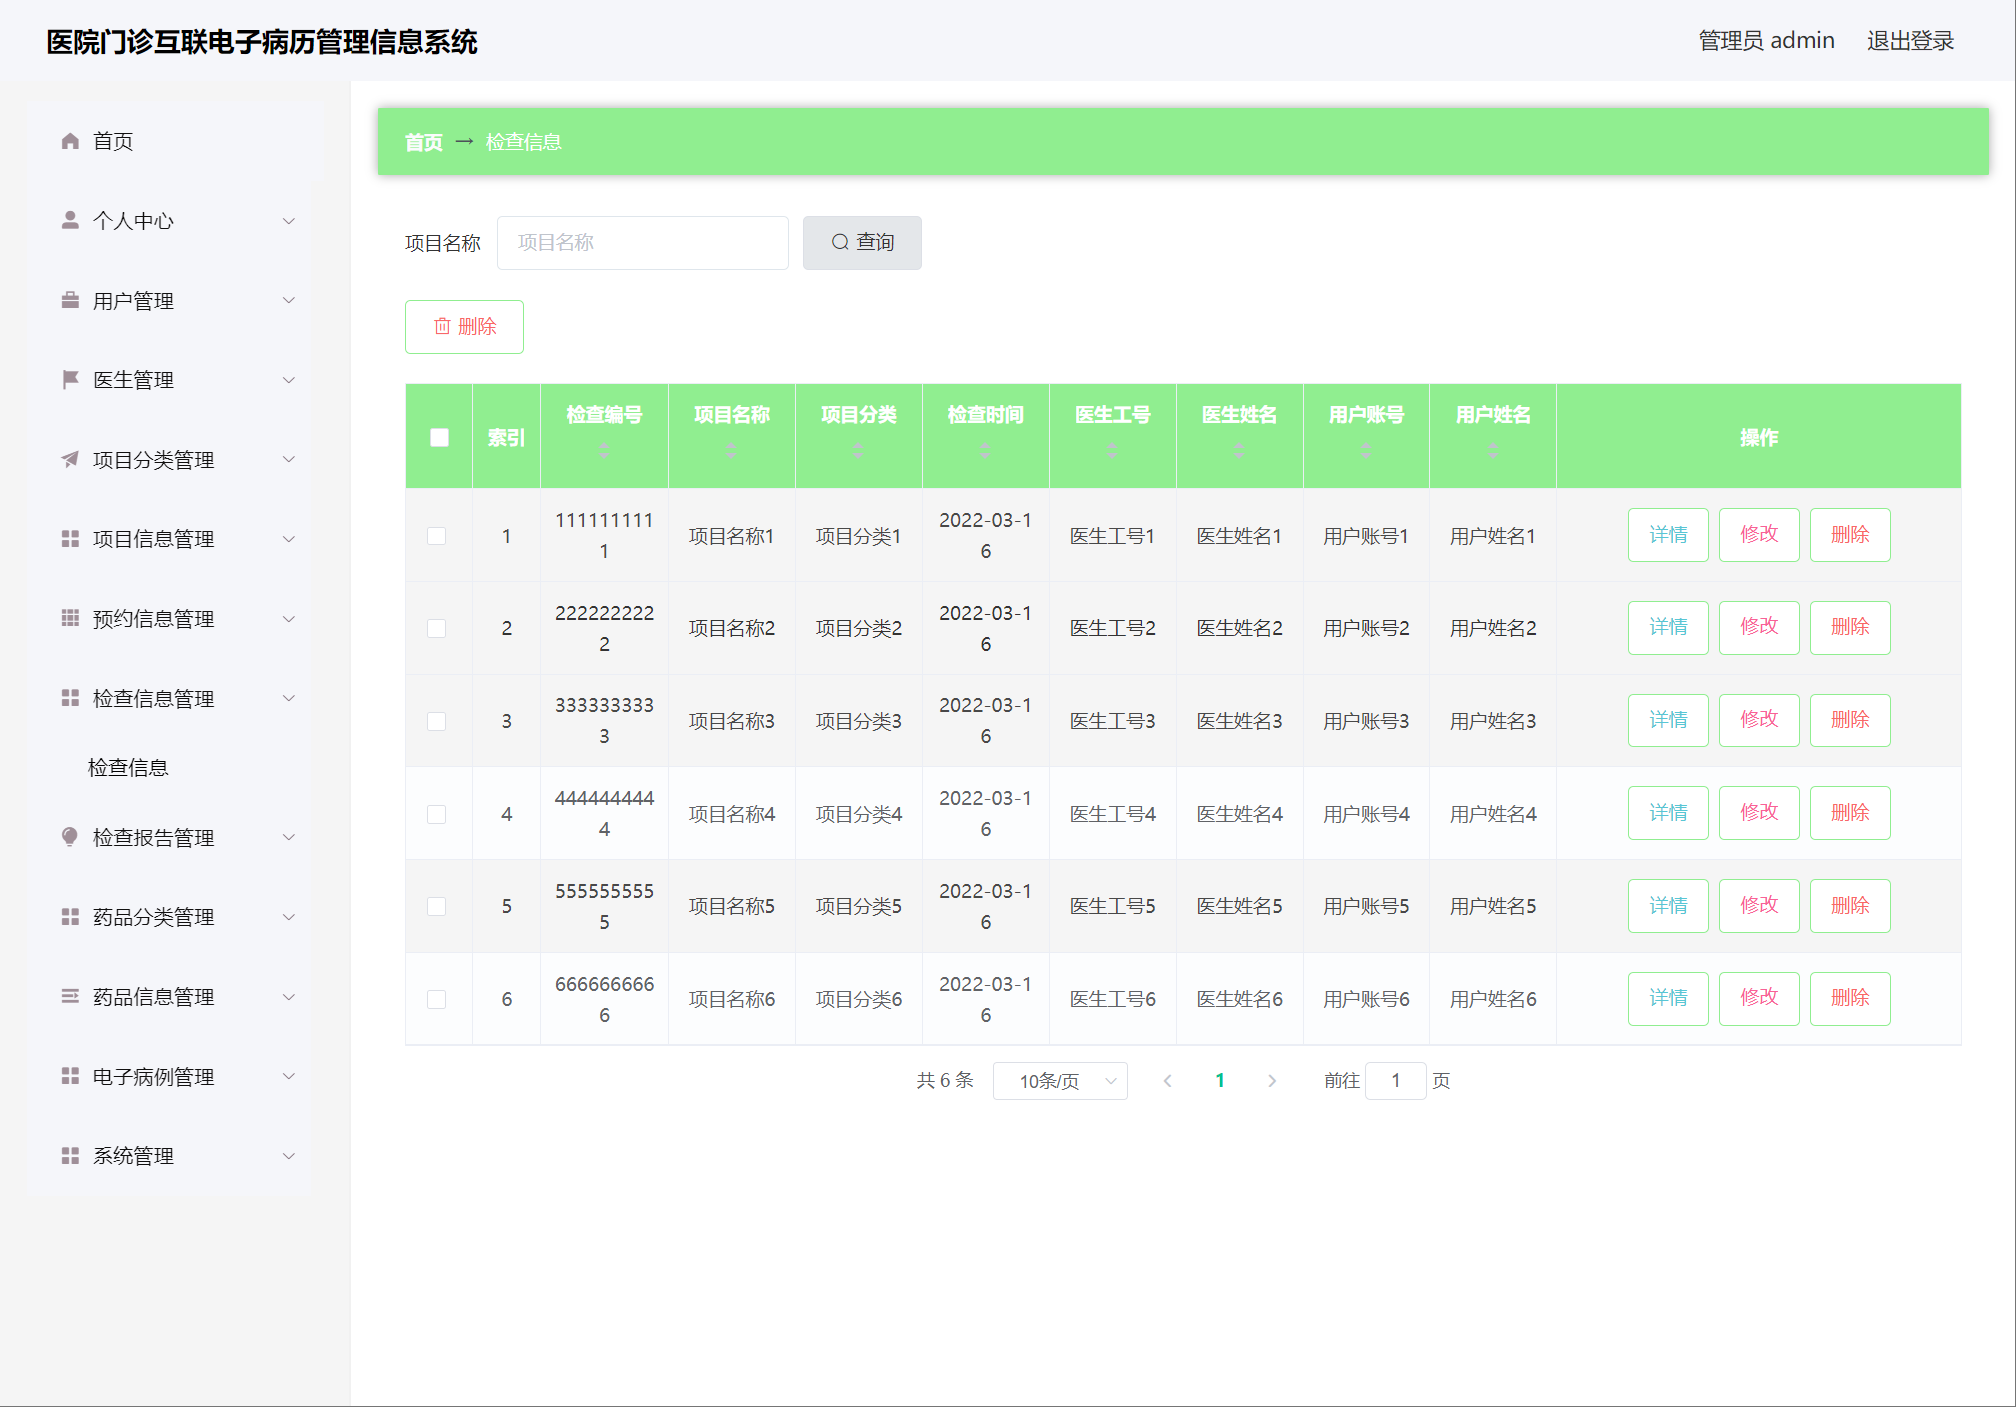Click the sort arrows under 检查编号 header
The width and height of the screenshot is (2016, 1407).
(x=604, y=450)
